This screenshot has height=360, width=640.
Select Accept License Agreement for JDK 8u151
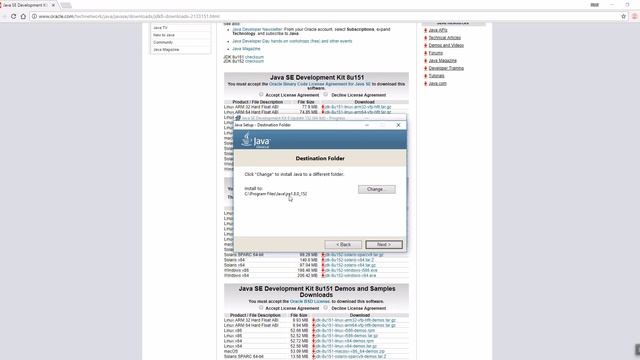pos(261,94)
